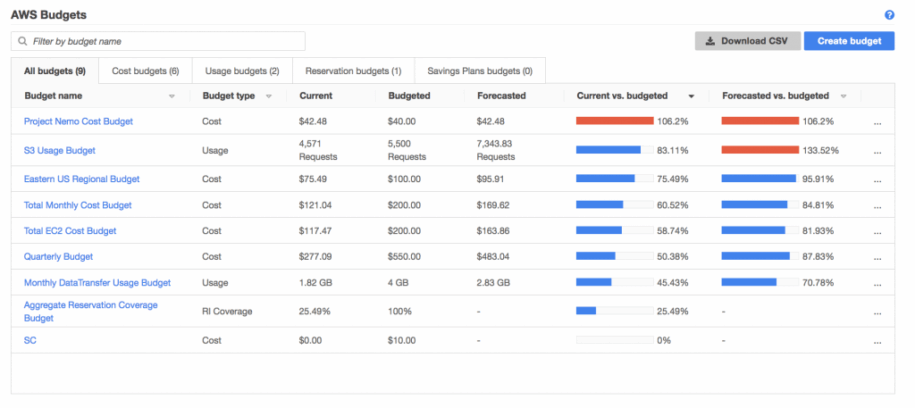Switch to Reservation budgets (1) tab
915x408 pixels.
pos(353,71)
